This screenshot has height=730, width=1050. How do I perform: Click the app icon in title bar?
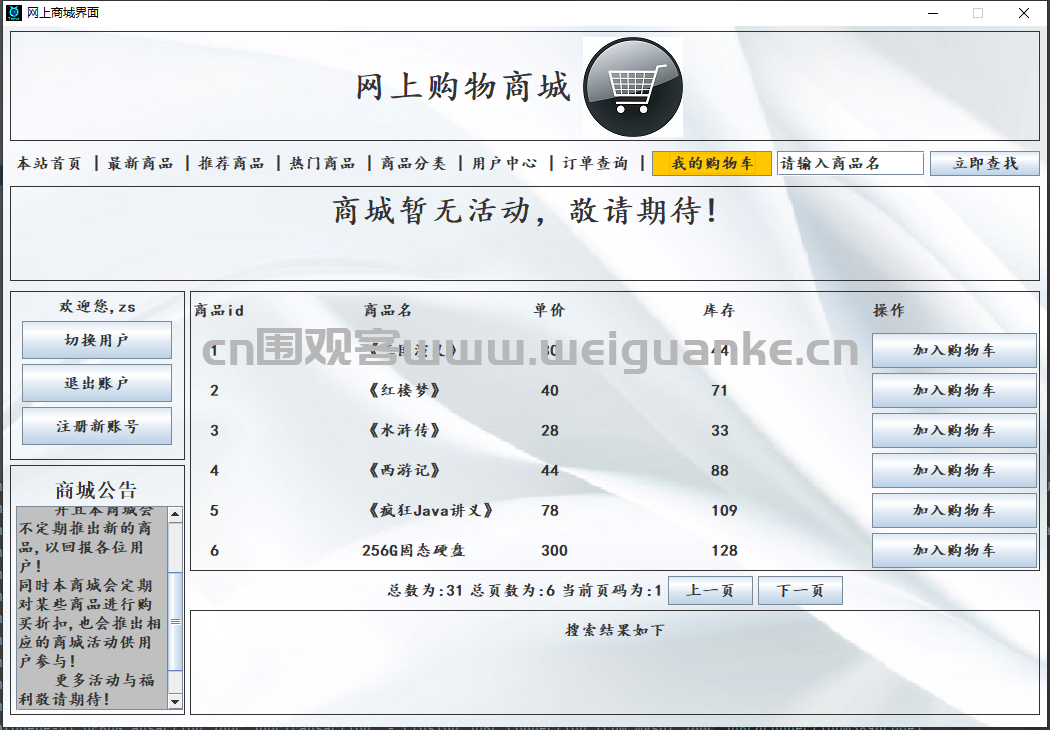coord(13,13)
